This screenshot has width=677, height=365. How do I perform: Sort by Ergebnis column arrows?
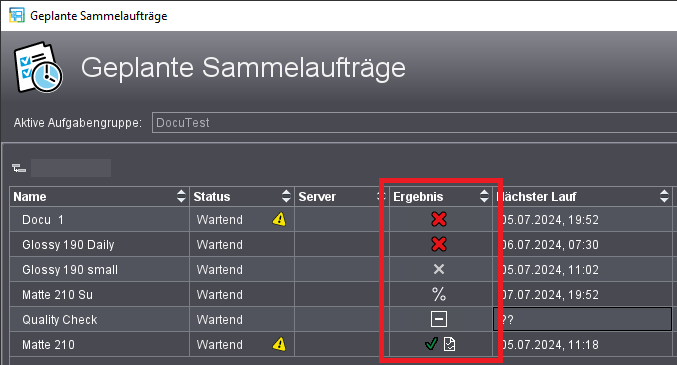[x=484, y=197]
